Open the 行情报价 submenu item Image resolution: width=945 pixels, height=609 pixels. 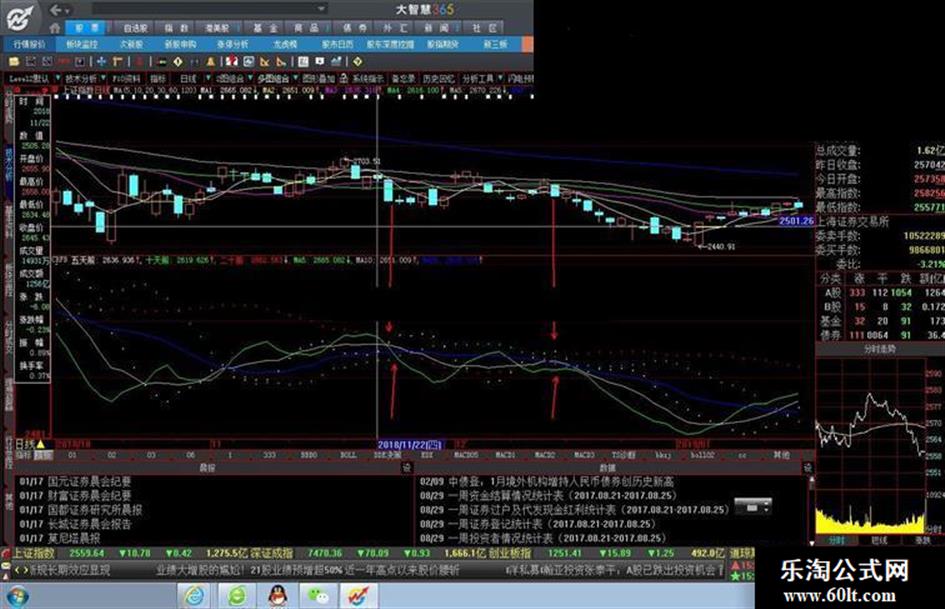click(30, 44)
